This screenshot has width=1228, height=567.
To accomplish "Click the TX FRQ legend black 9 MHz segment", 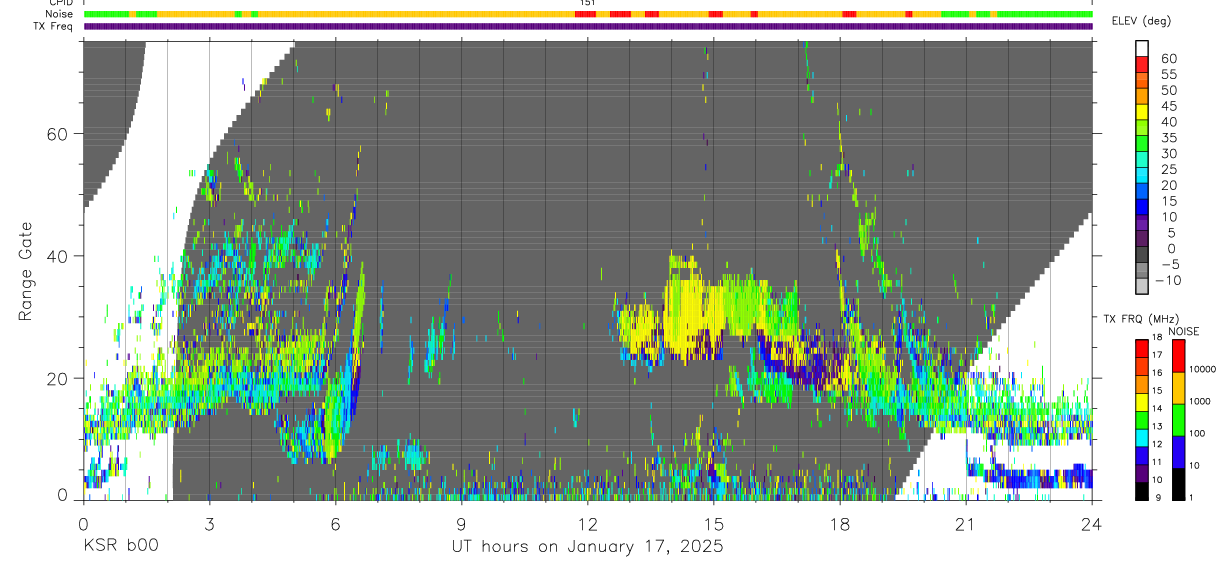I will 1142,491.
